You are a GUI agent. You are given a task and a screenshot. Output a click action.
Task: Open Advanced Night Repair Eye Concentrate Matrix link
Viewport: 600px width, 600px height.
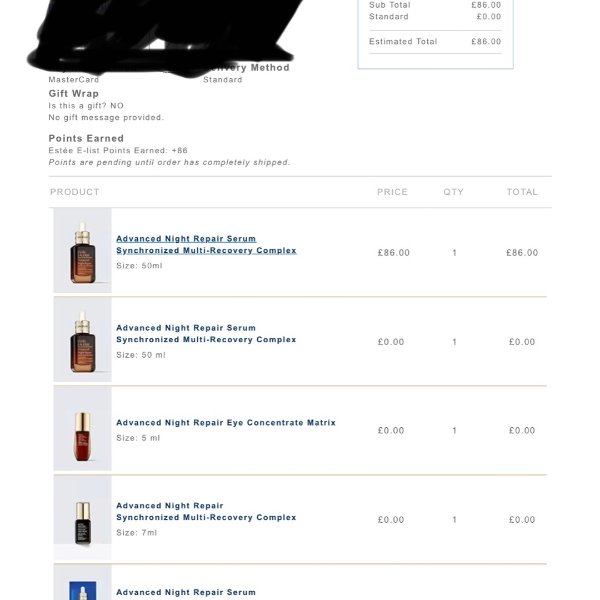pos(226,423)
